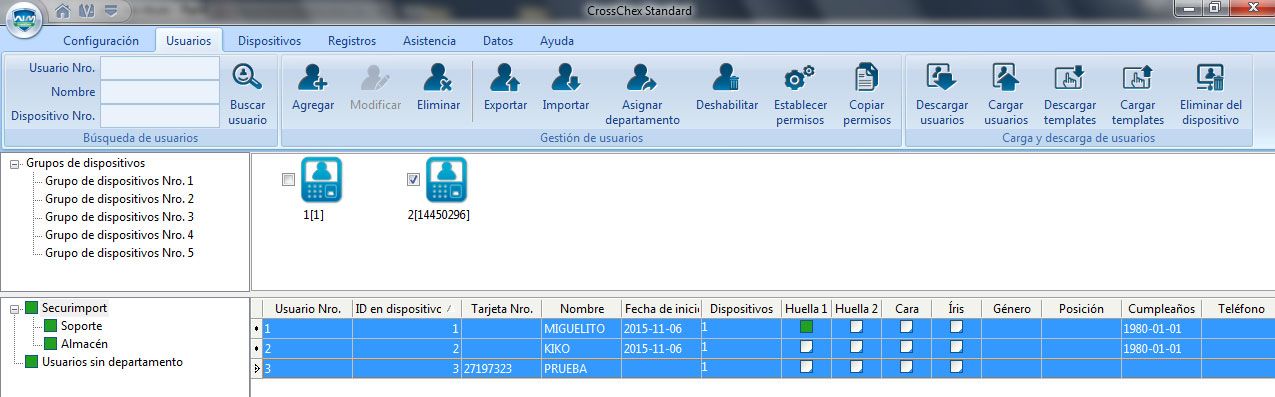Click the MIGUELITO name cell
The width and height of the screenshot is (1275, 397).
[x=581, y=328]
